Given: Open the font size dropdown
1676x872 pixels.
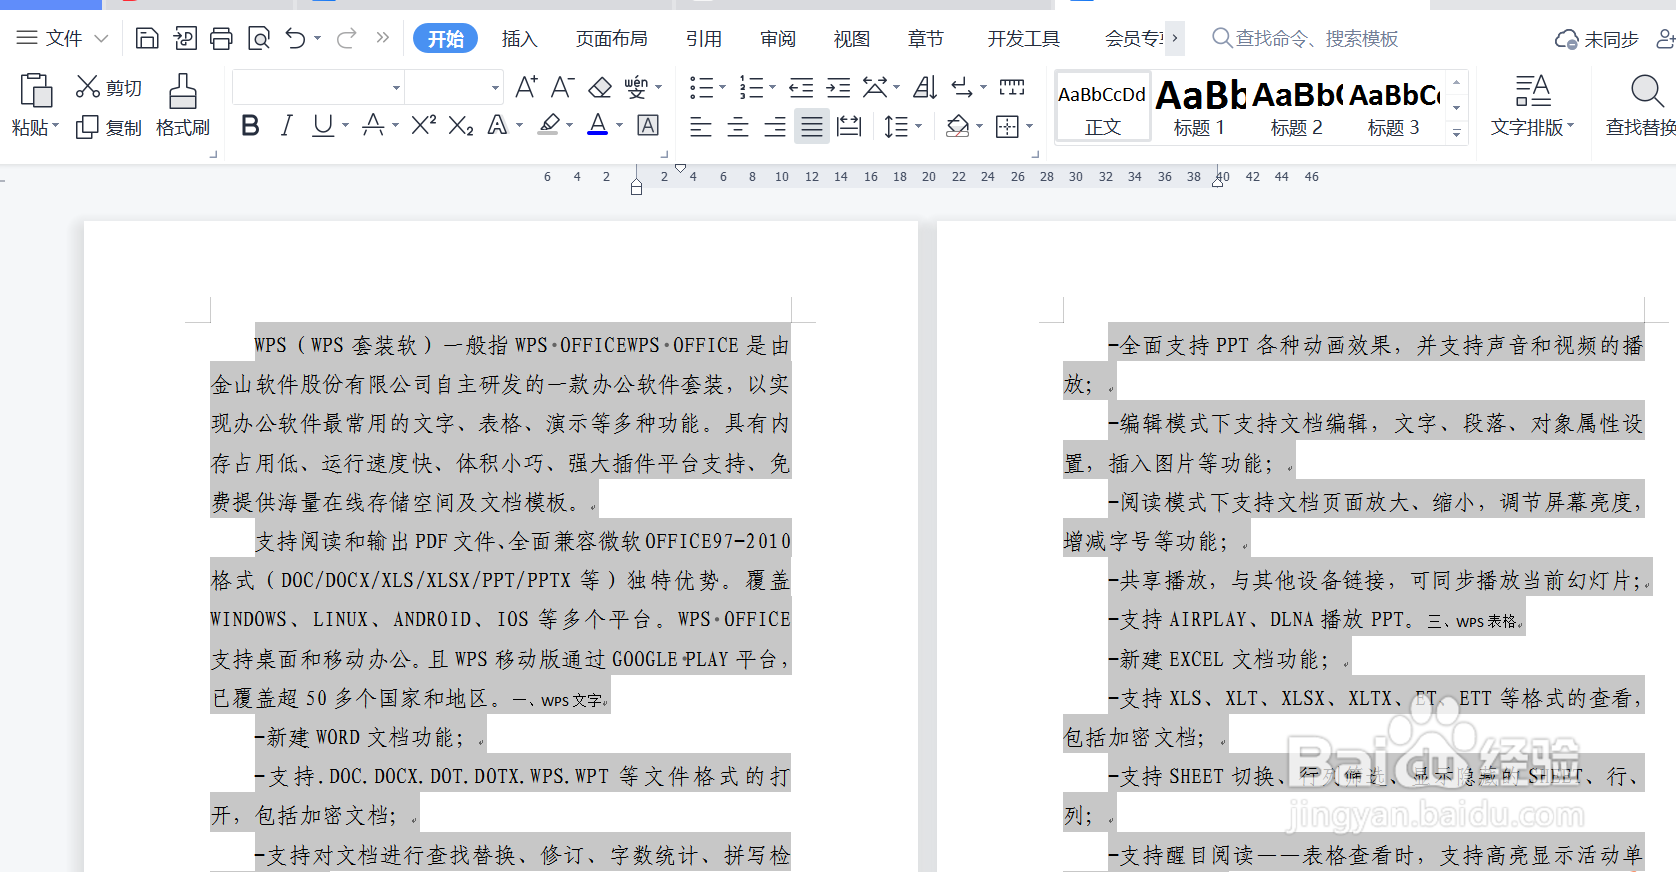Looking at the screenshot, I should tap(495, 88).
